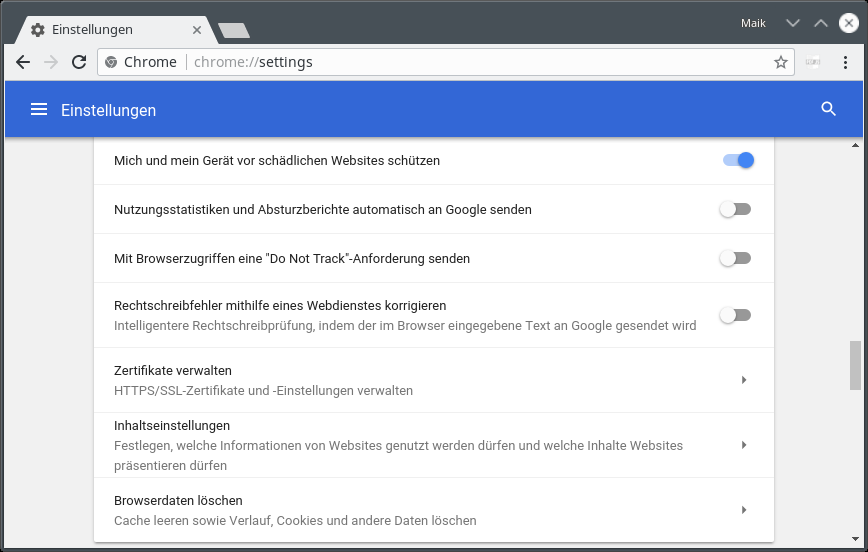Expand the Zertifikate verwalten arrow
Image resolution: width=868 pixels, height=552 pixels.
pyautogui.click(x=744, y=380)
